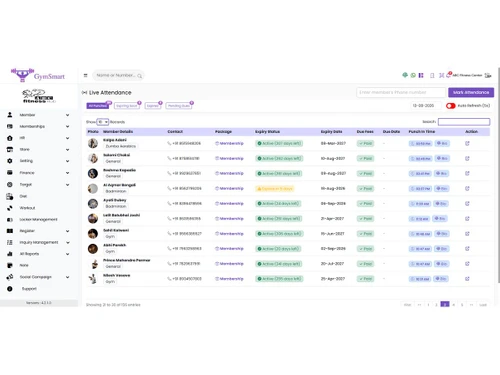Click the WhatsApp icon in top bar
Image resolution: width=500 pixels, height=375 pixels.
413,75
